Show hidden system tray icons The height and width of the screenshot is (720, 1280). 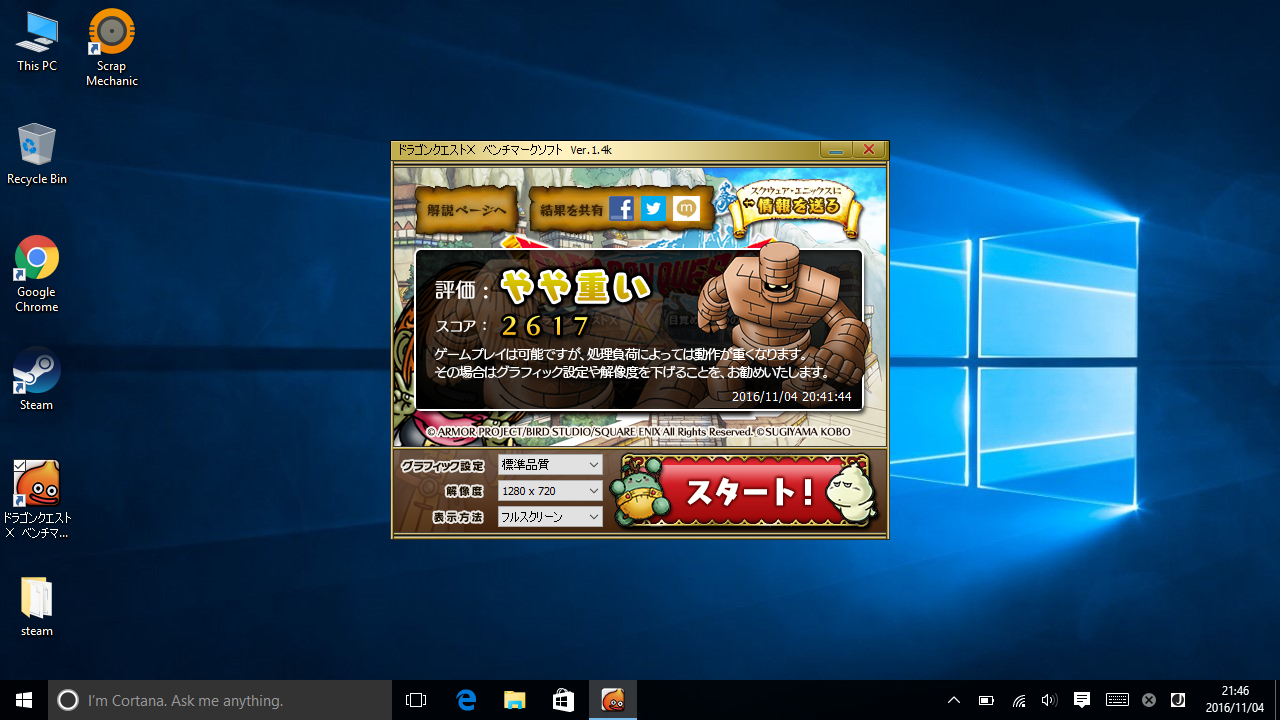pos(954,700)
